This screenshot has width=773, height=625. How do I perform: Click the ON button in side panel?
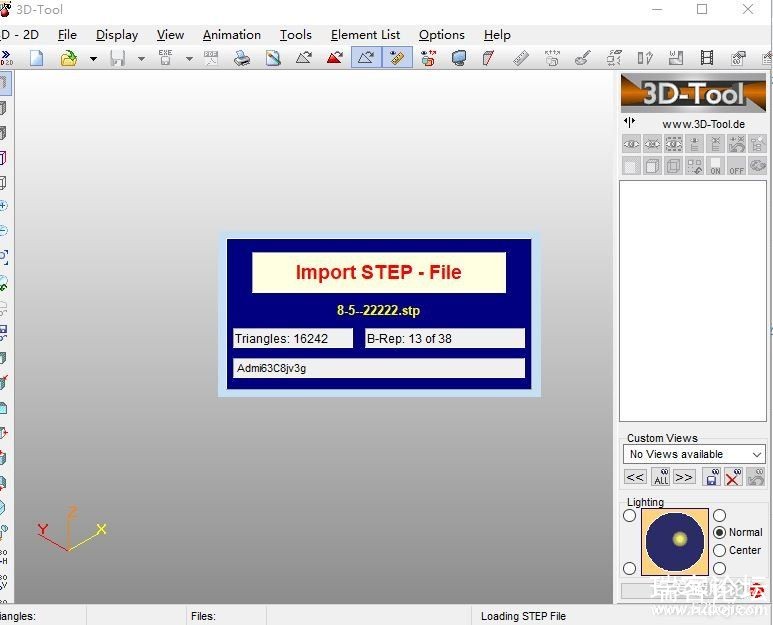pos(715,166)
